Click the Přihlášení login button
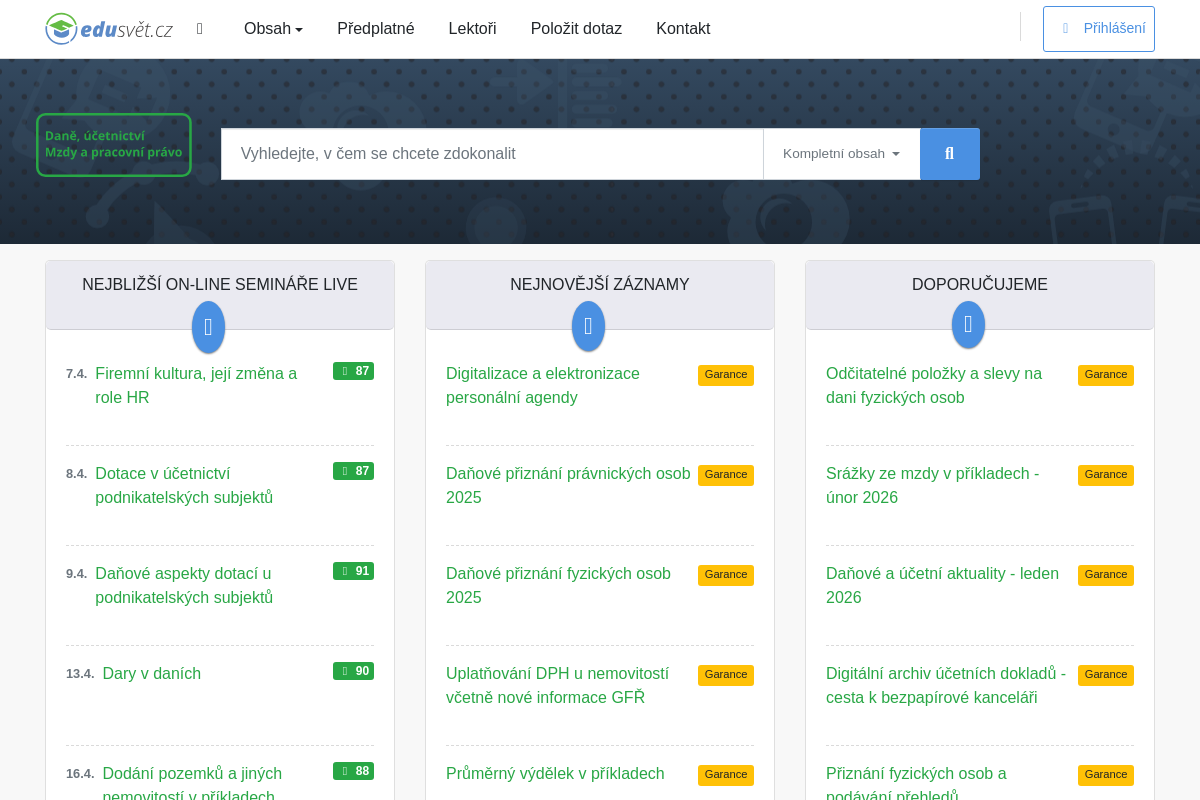Viewport: 1200px width, 800px height. (x=1098, y=29)
